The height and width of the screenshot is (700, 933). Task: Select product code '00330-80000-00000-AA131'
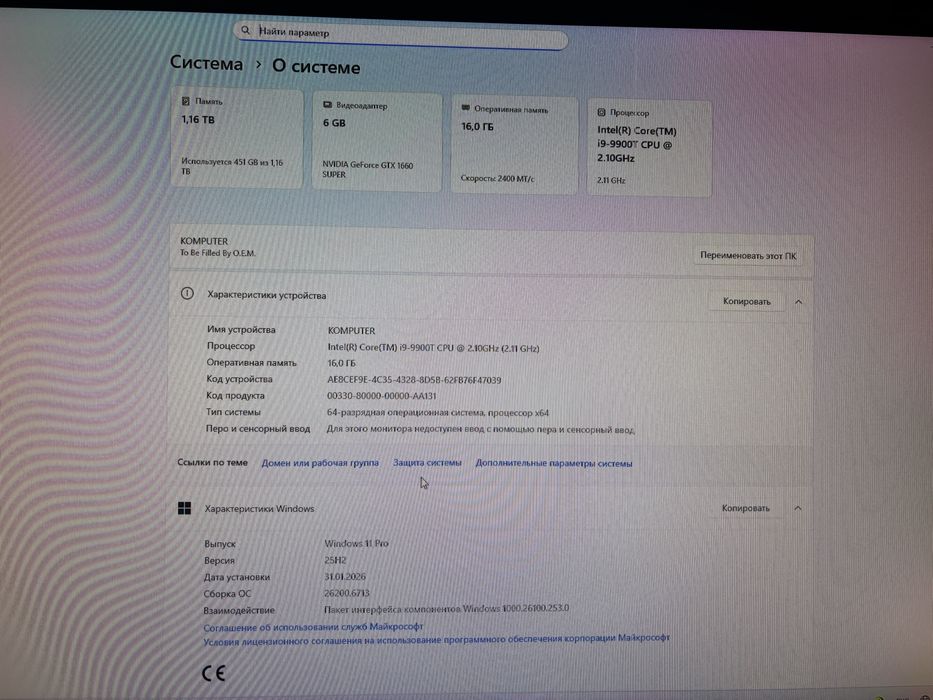point(381,396)
